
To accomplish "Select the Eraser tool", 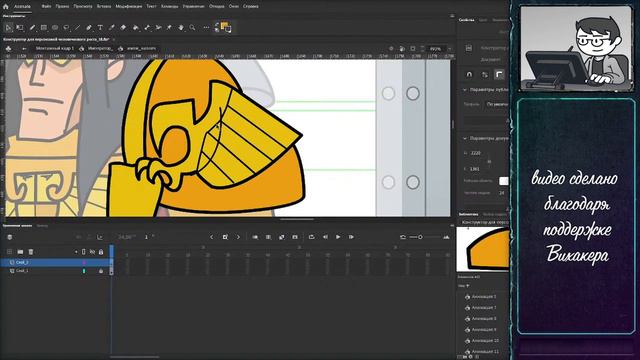I will click(123, 27).
